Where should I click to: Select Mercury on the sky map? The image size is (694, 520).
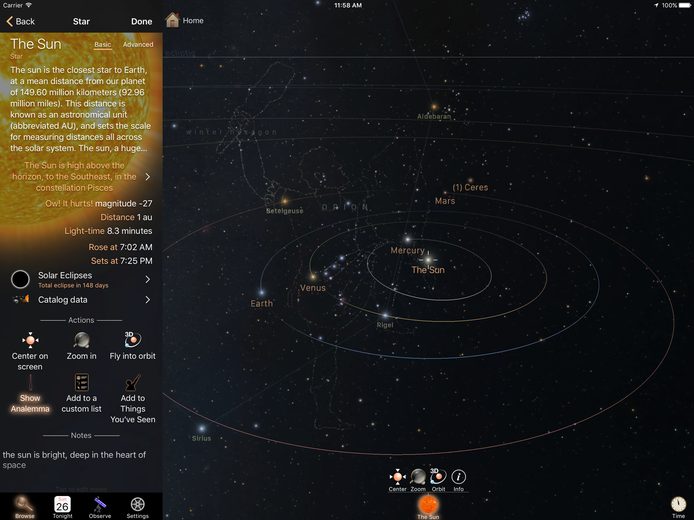(x=408, y=240)
